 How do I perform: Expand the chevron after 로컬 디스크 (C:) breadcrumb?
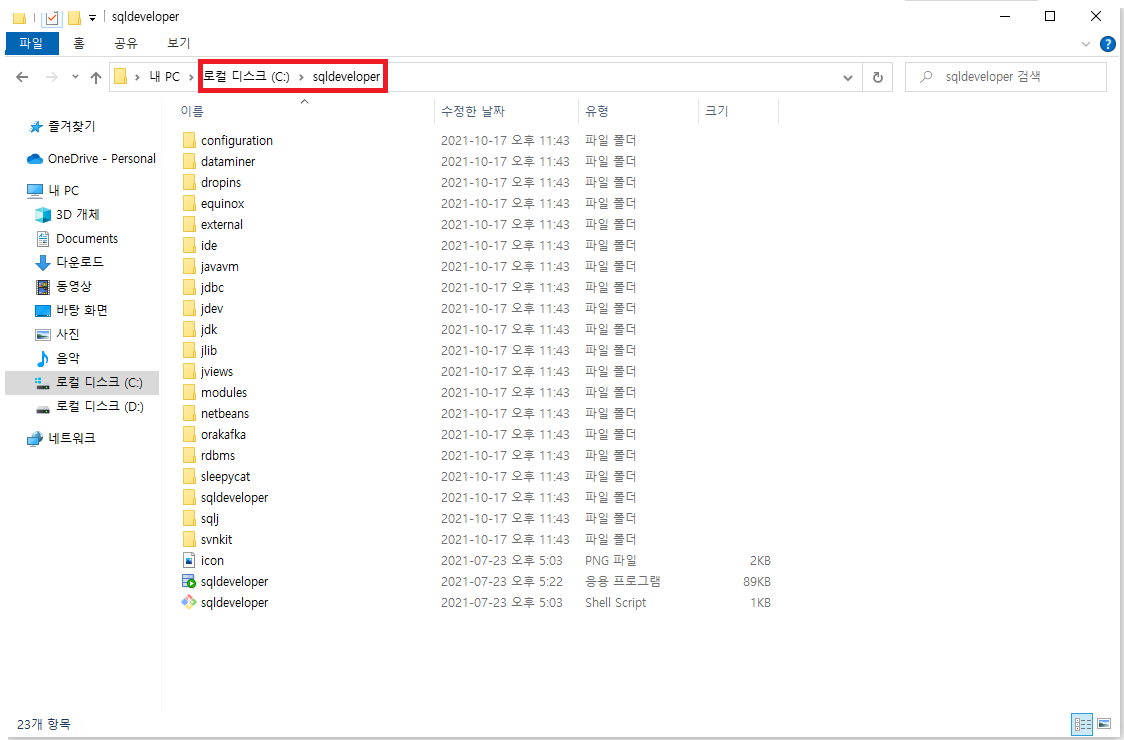[x=301, y=77]
